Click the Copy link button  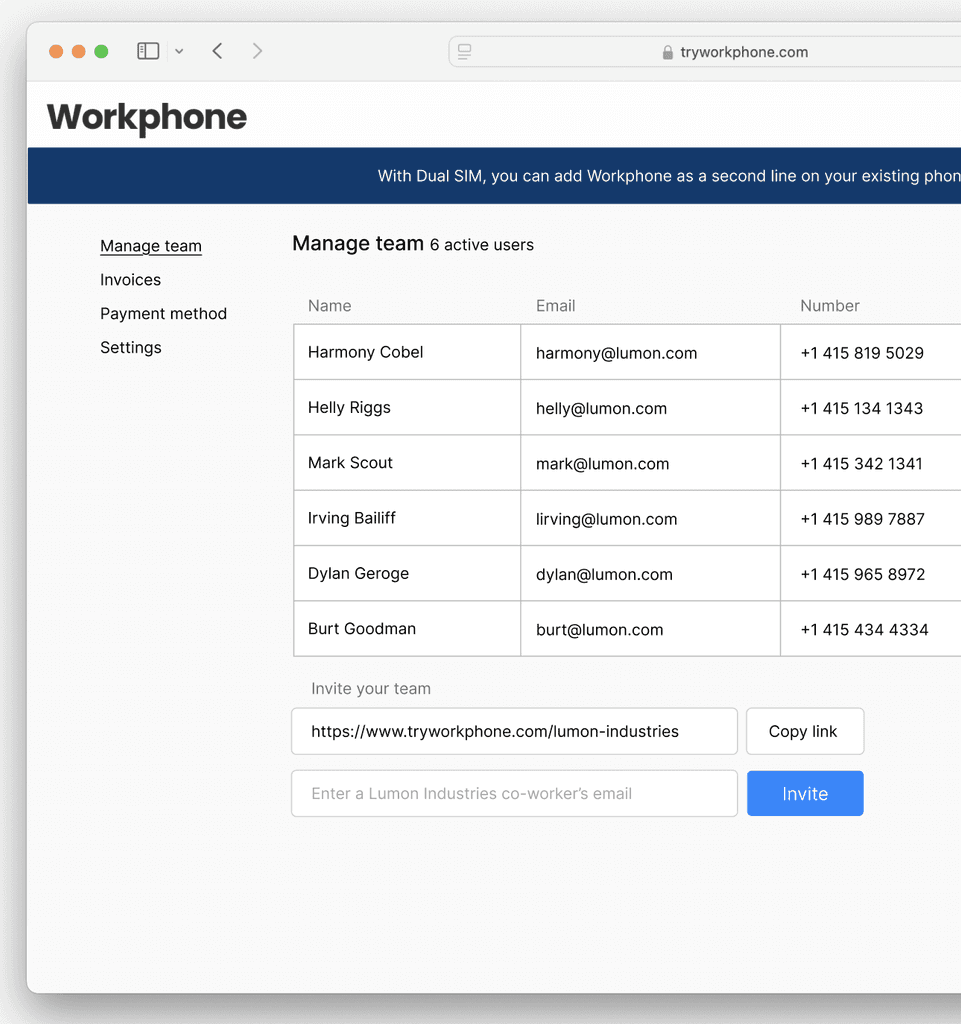[805, 731]
